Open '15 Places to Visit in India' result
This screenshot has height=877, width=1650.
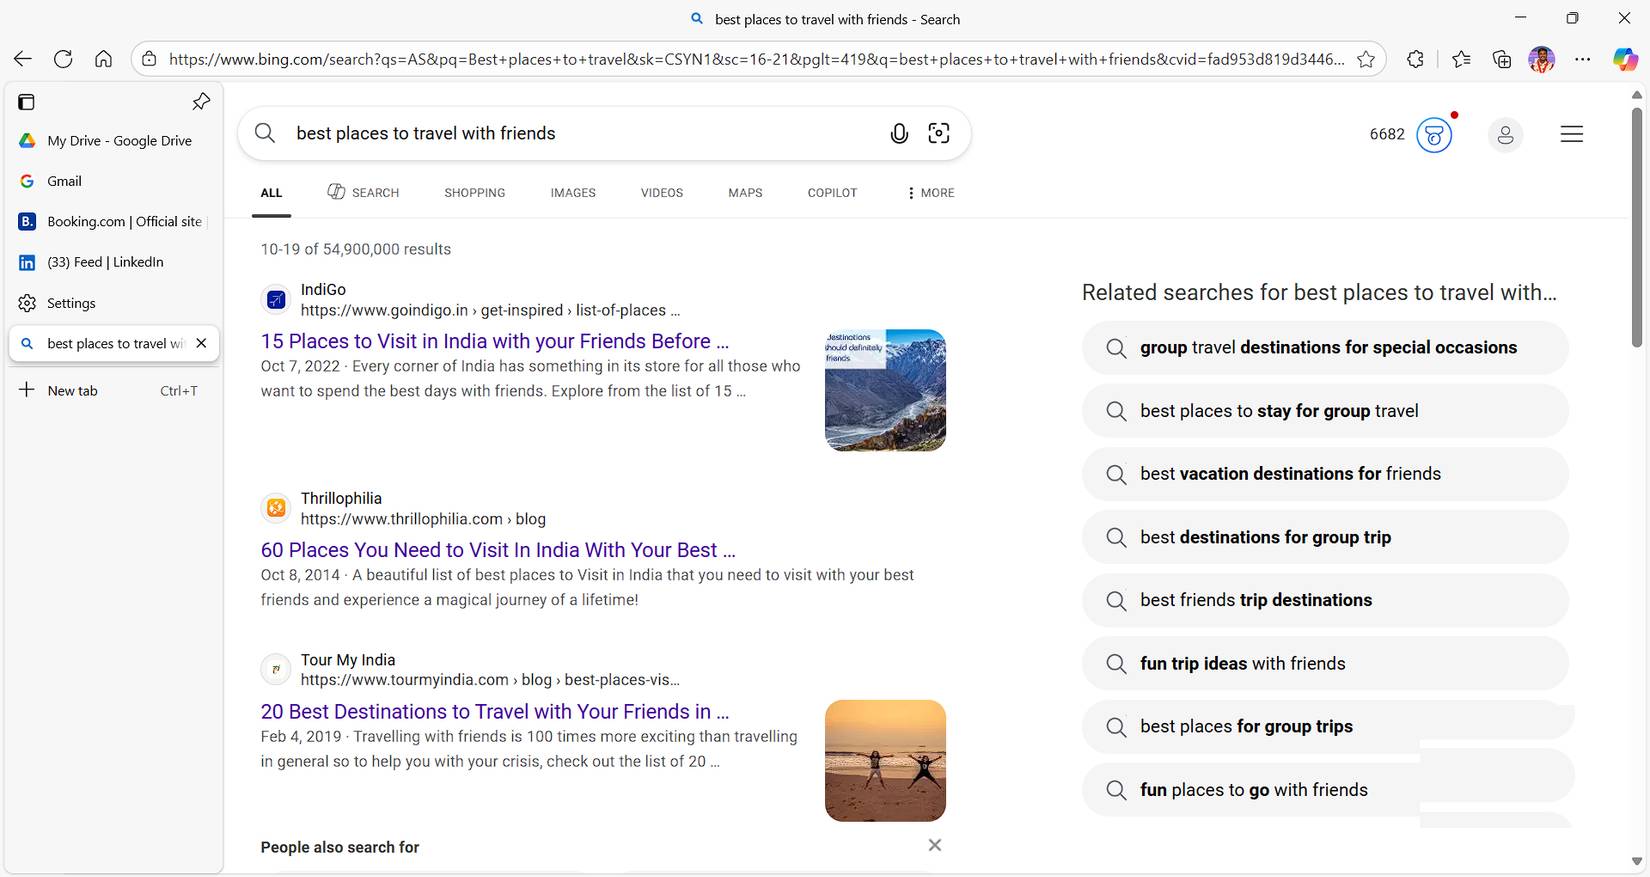494,341
